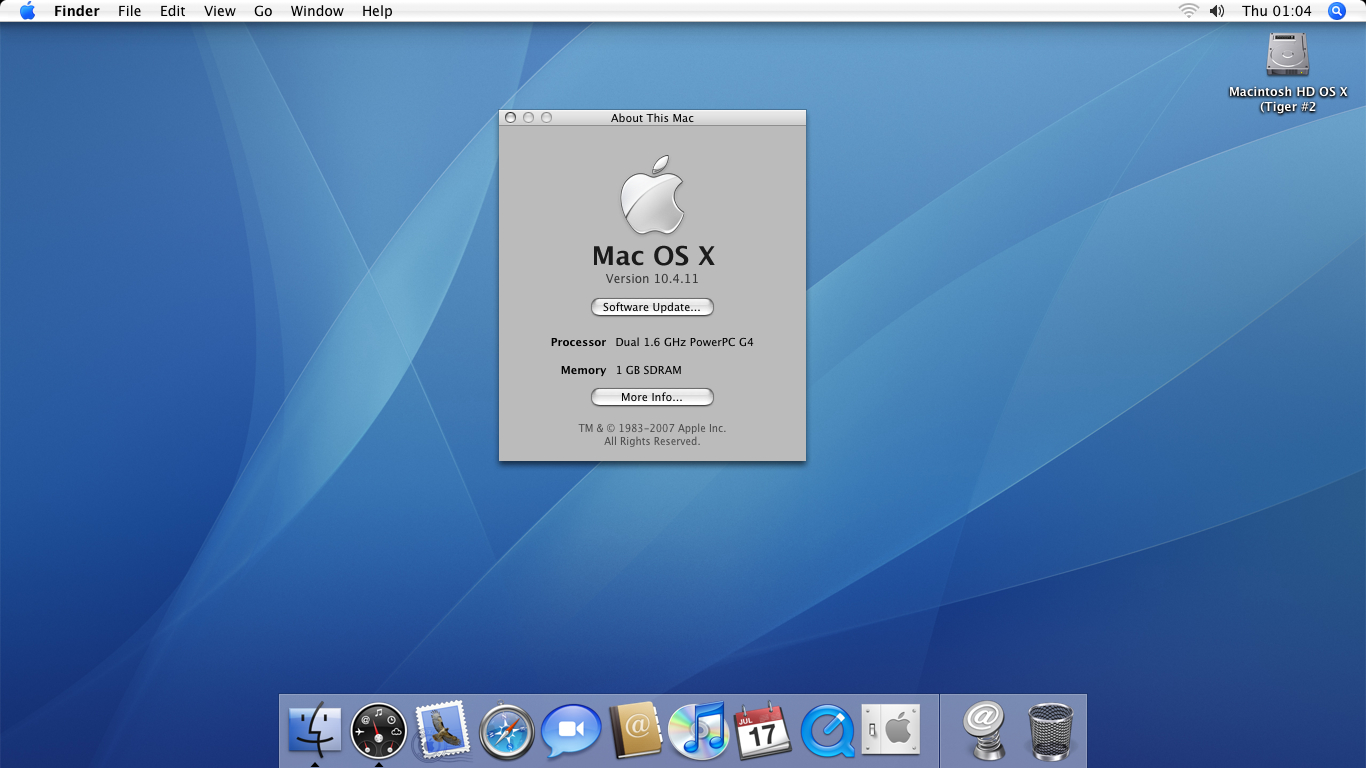
Task: Click the AirPort Wi-Fi status icon
Action: click(1188, 11)
